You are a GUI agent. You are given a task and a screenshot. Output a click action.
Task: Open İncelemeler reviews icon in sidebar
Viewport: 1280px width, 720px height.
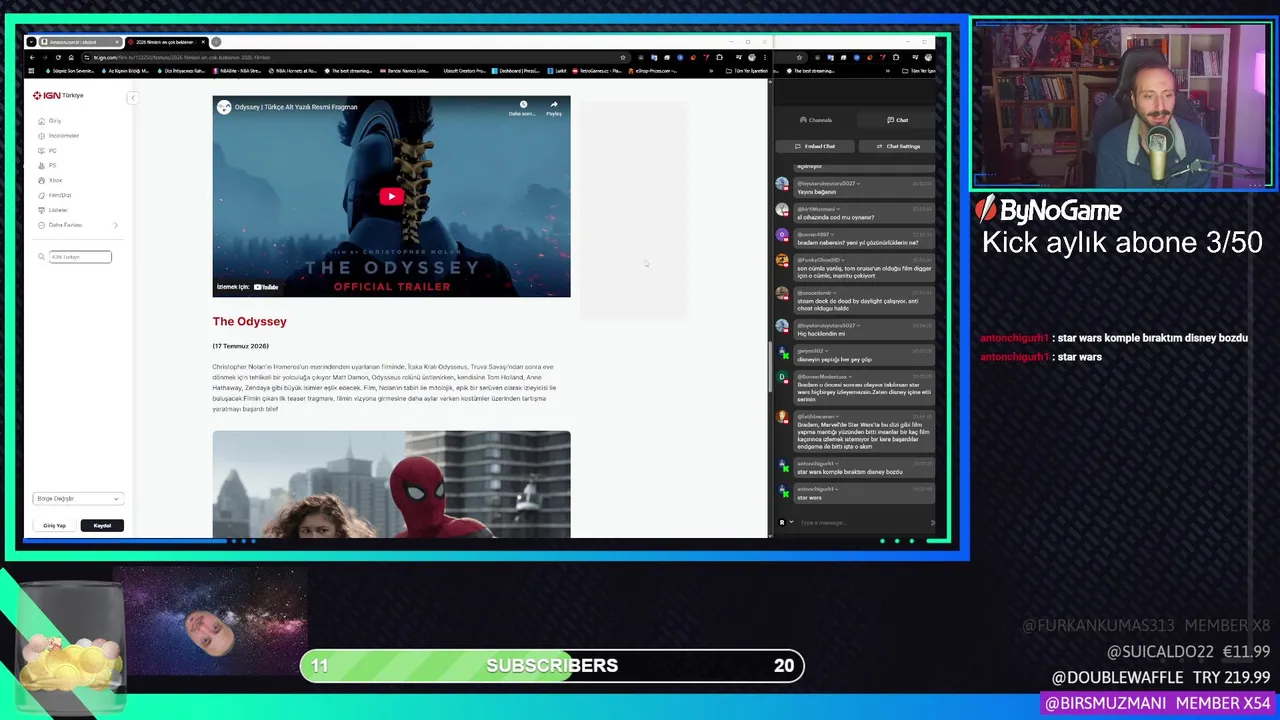coord(42,136)
